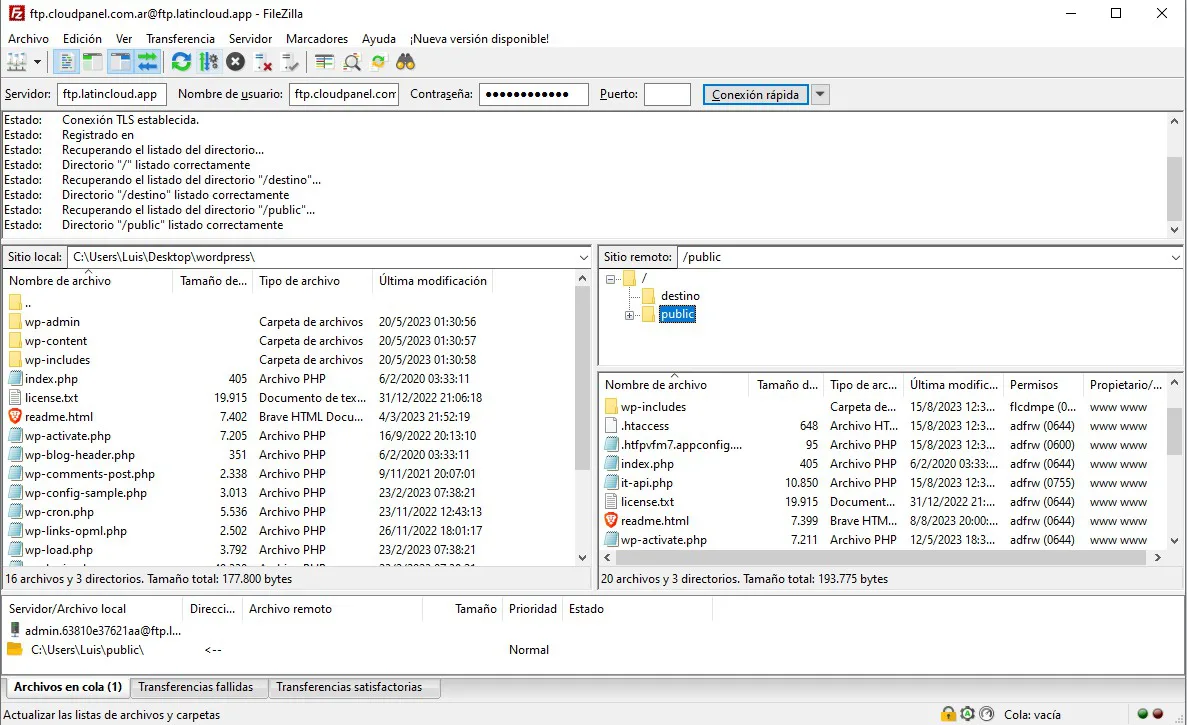This screenshot has height=725, width=1187.
Task: Expand the public folder tree node
Action: pyautogui.click(x=630, y=315)
